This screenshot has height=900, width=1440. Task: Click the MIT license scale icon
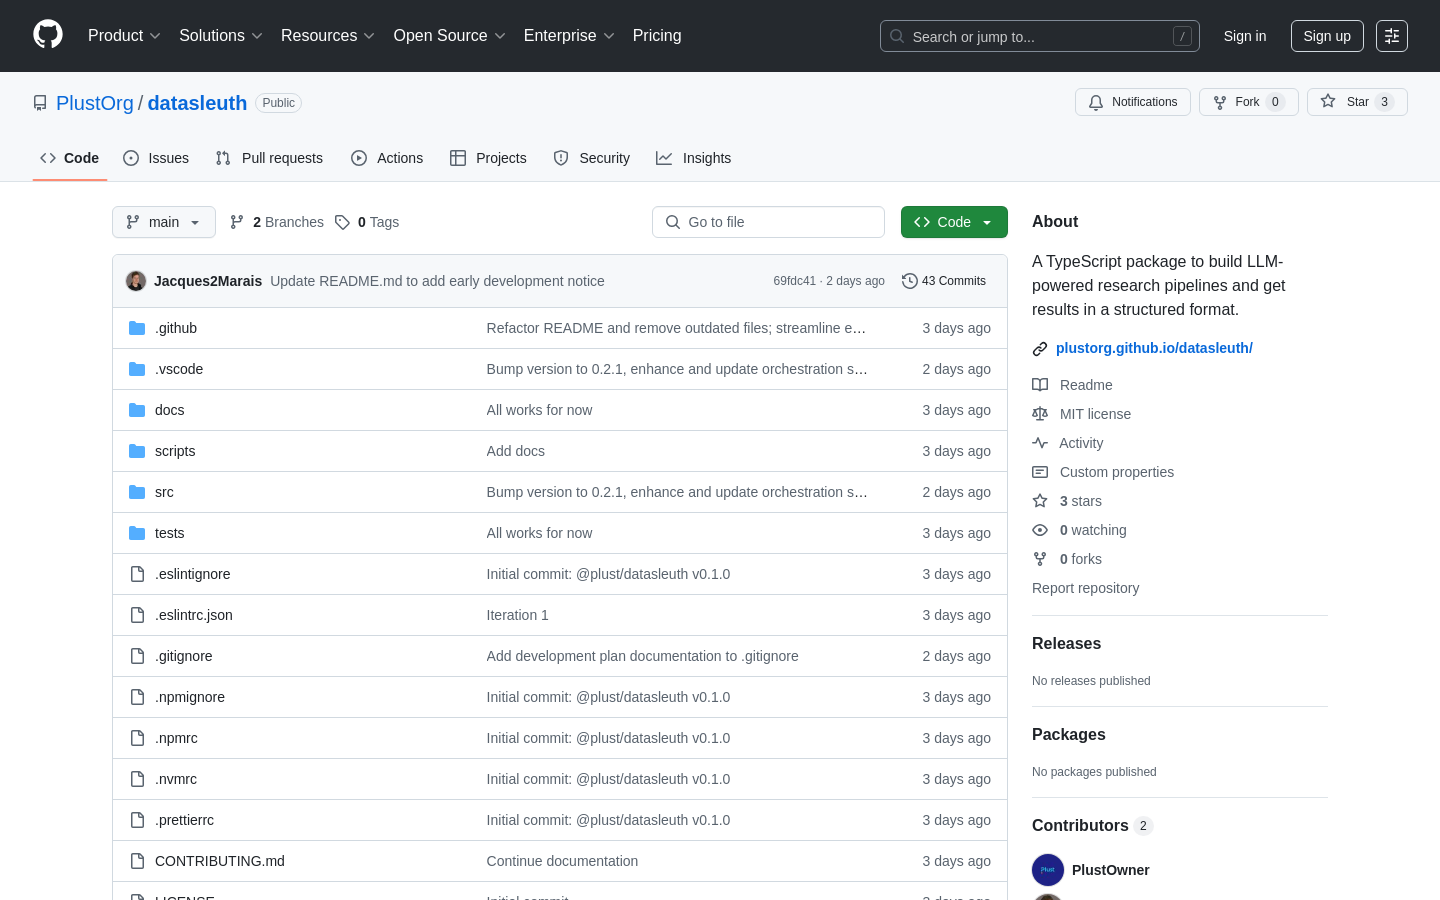coord(1040,414)
